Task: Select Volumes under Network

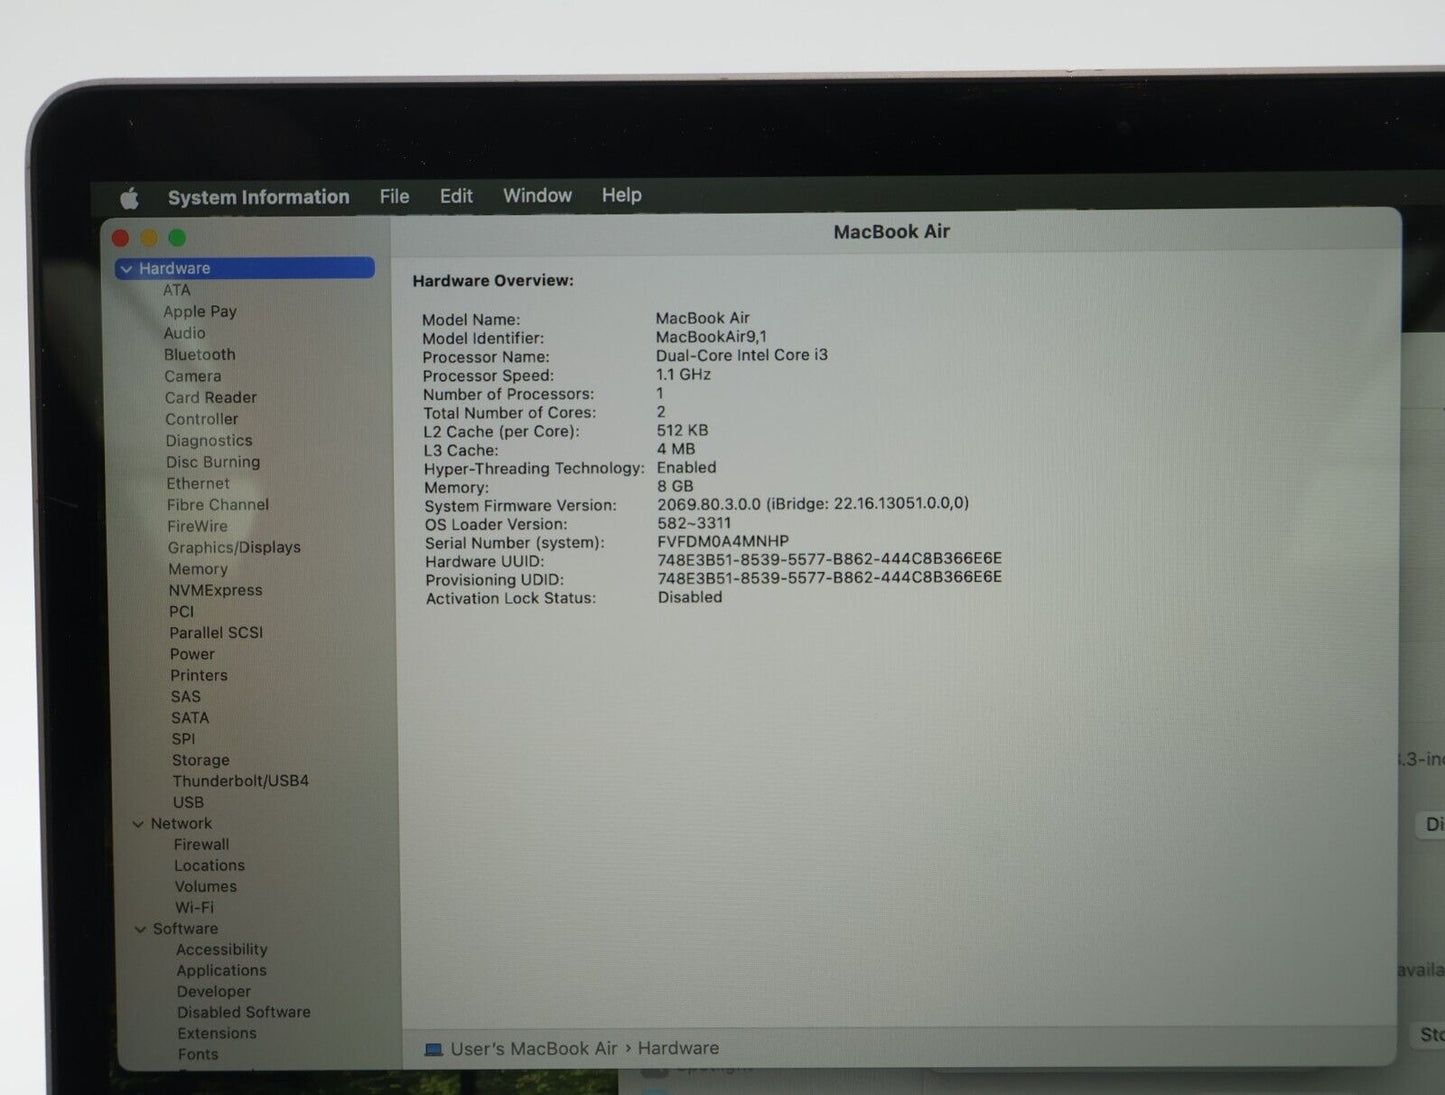Action: point(206,886)
